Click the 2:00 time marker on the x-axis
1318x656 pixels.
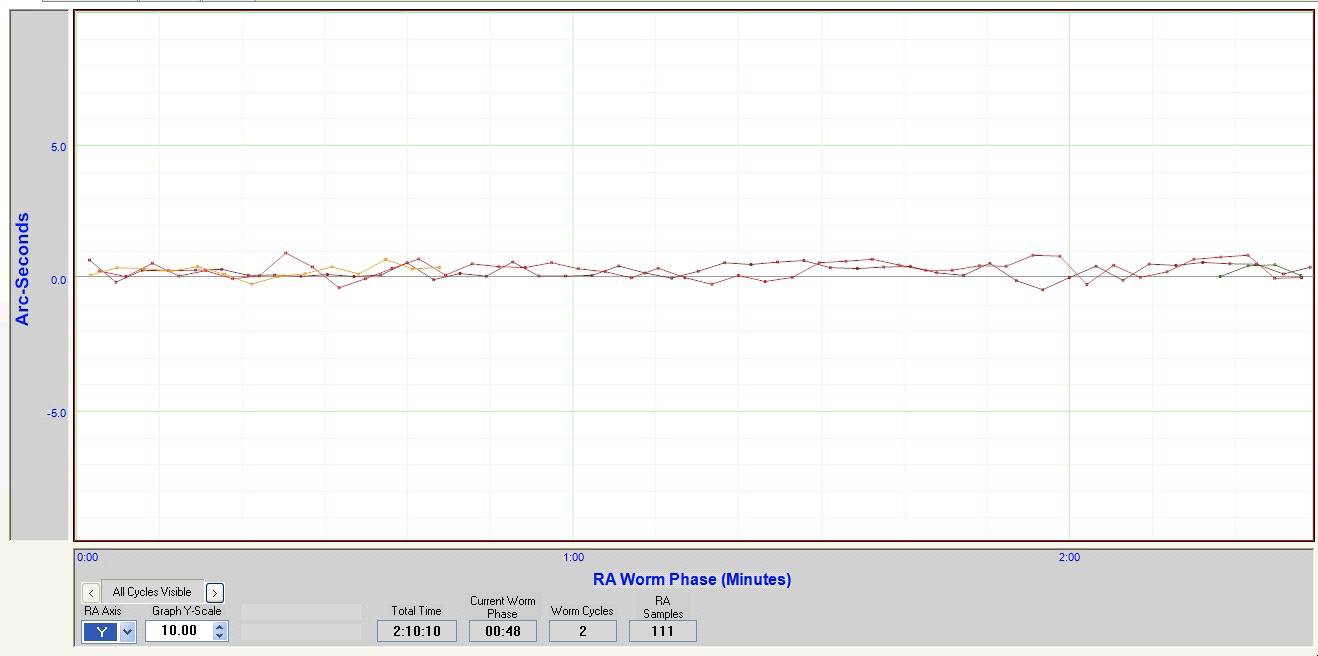pyautogui.click(x=1068, y=559)
